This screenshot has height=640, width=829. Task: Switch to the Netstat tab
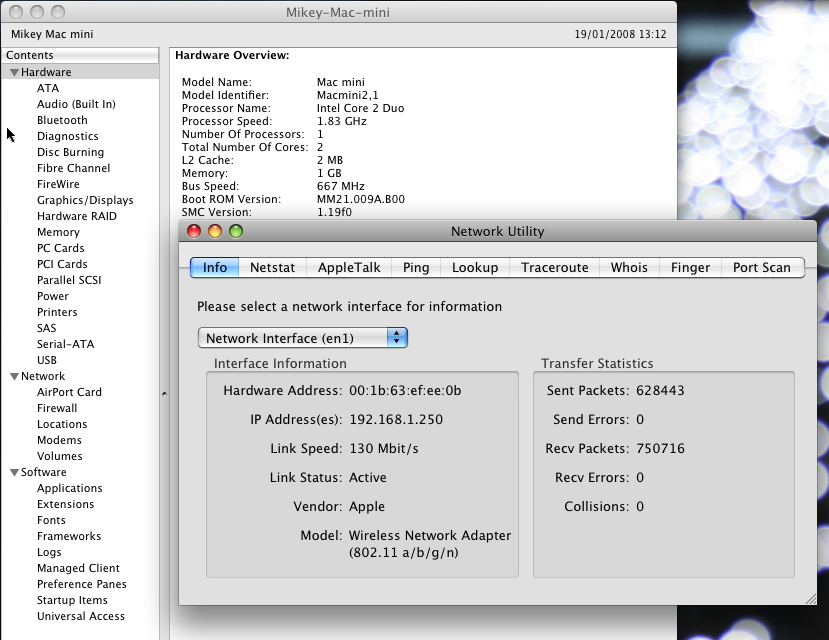click(x=272, y=267)
